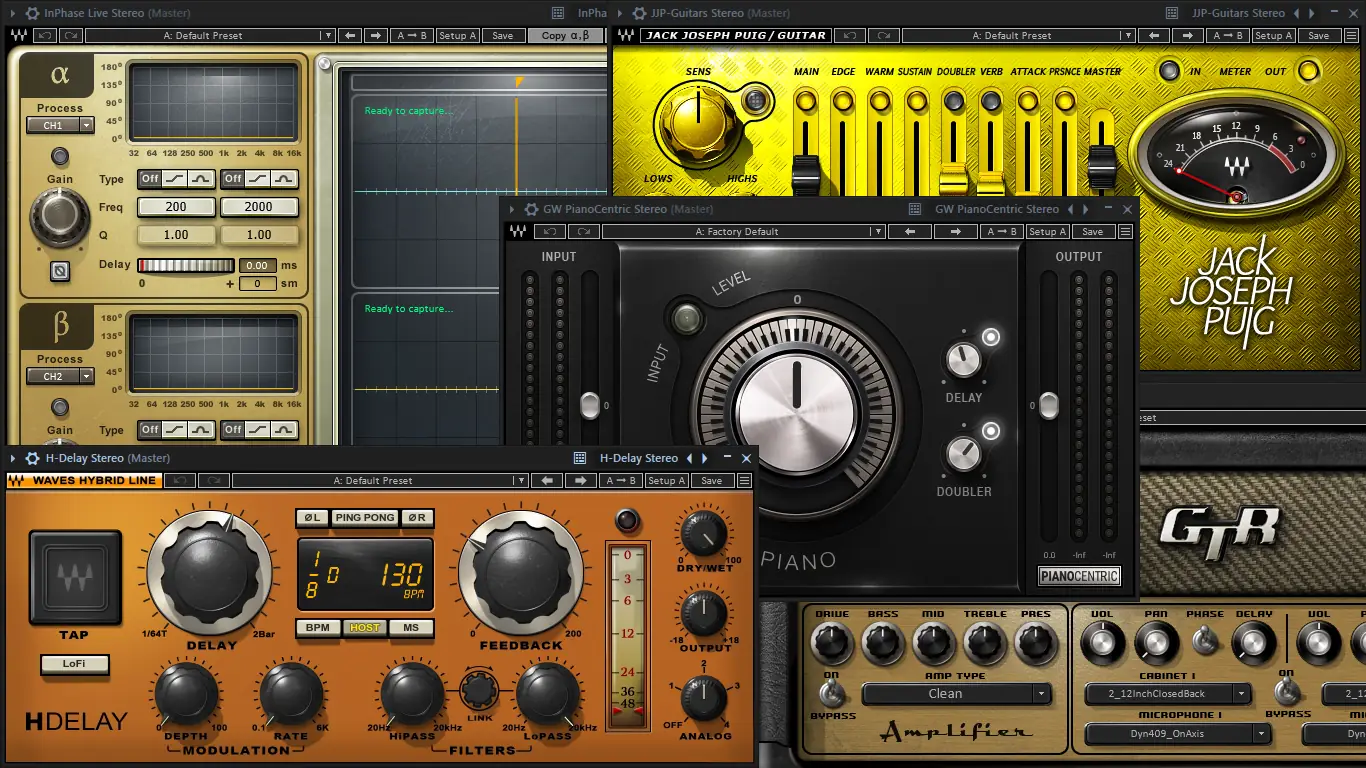This screenshot has width=1366, height=768.
Task: Copy A to B in H-Delay
Action: pyautogui.click(x=621, y=481)
